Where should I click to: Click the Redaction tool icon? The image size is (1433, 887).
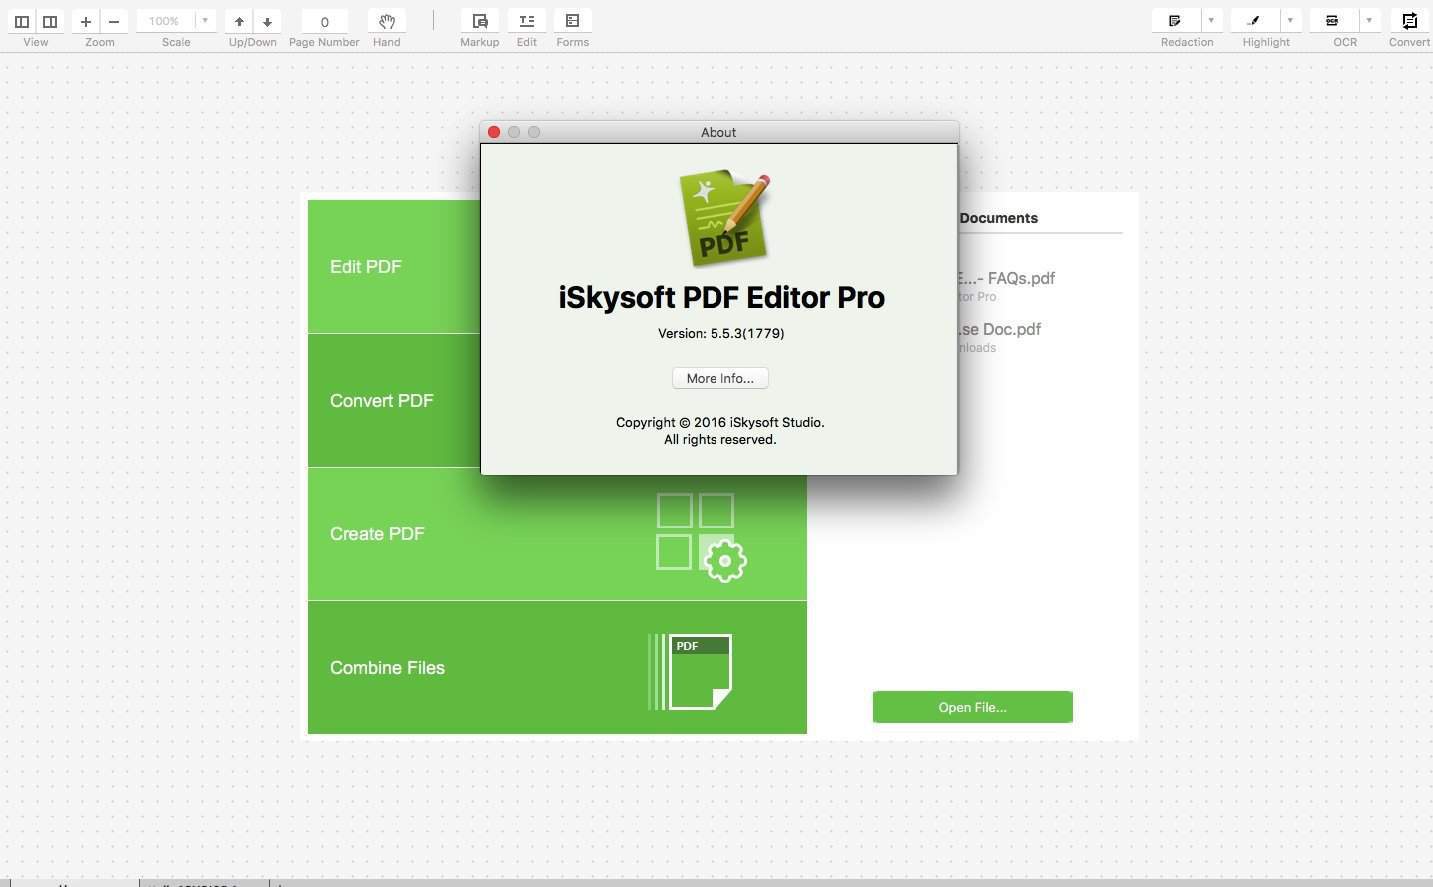point(1175,21)
